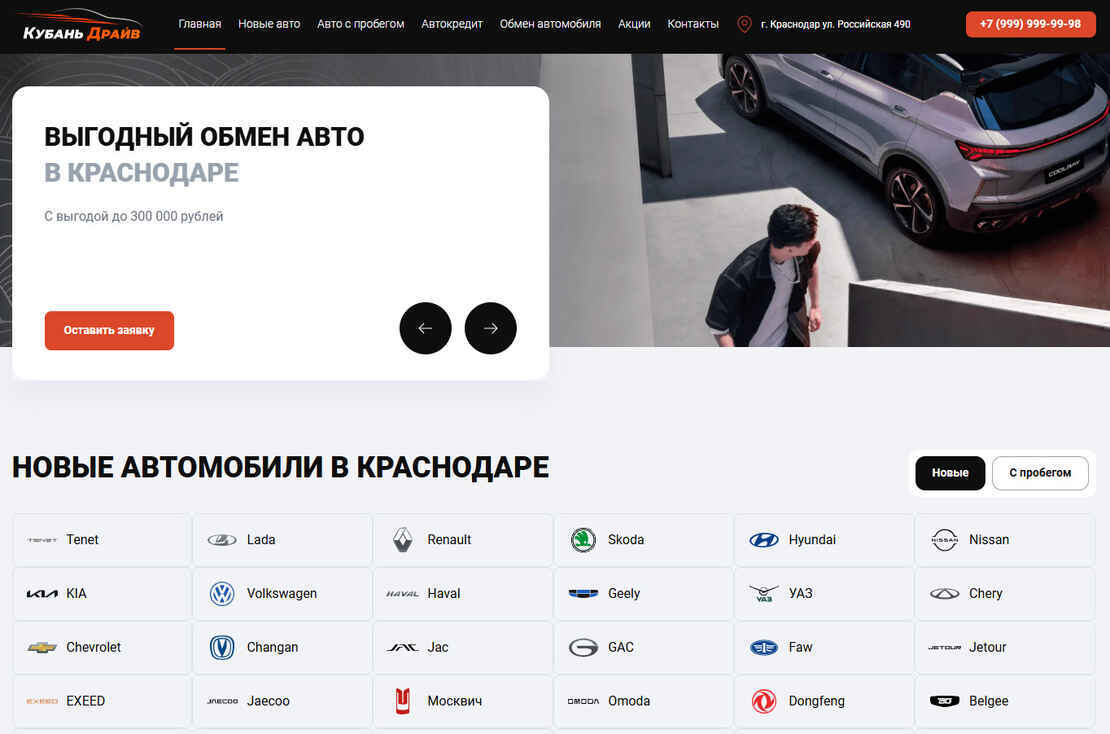The width and height of the screenshot is (1110, 734).
Task: Open the Geely brand link
Action: (624, 594)
